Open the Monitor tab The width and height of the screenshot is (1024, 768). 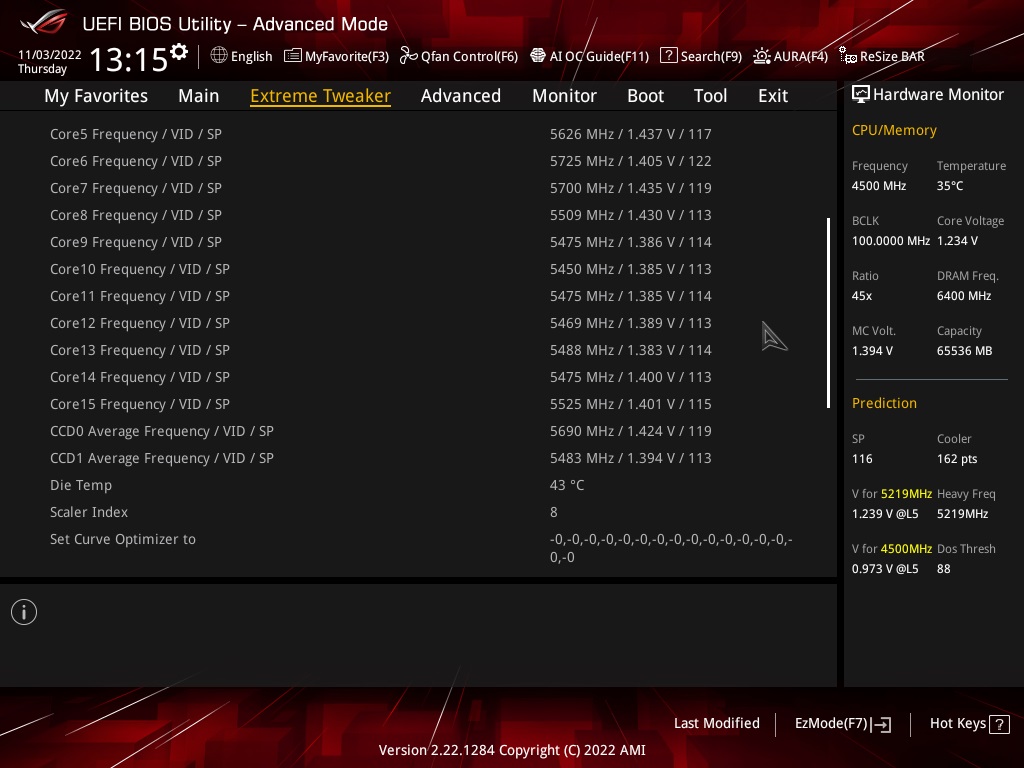click(564, 96)
